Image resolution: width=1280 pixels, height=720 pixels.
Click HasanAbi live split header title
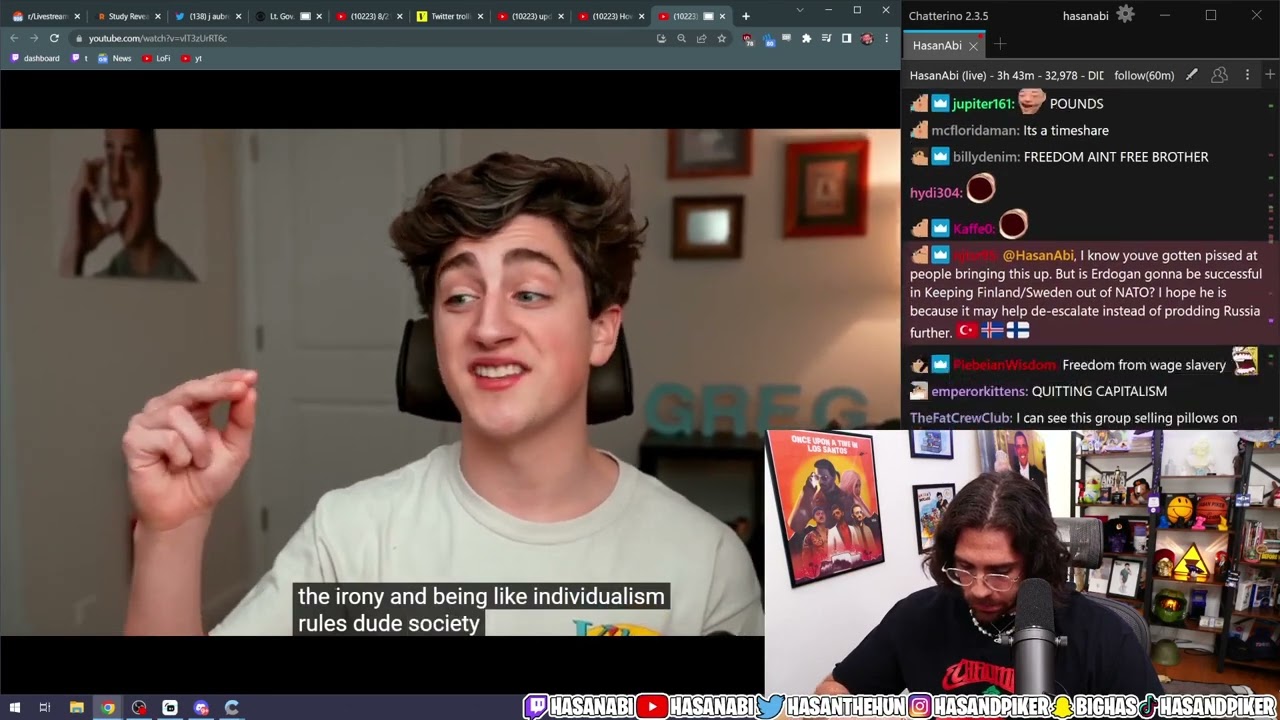point(1007,75)
